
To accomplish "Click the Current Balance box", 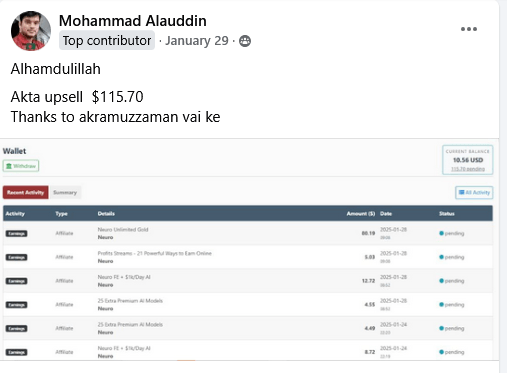I will point(468,160).
